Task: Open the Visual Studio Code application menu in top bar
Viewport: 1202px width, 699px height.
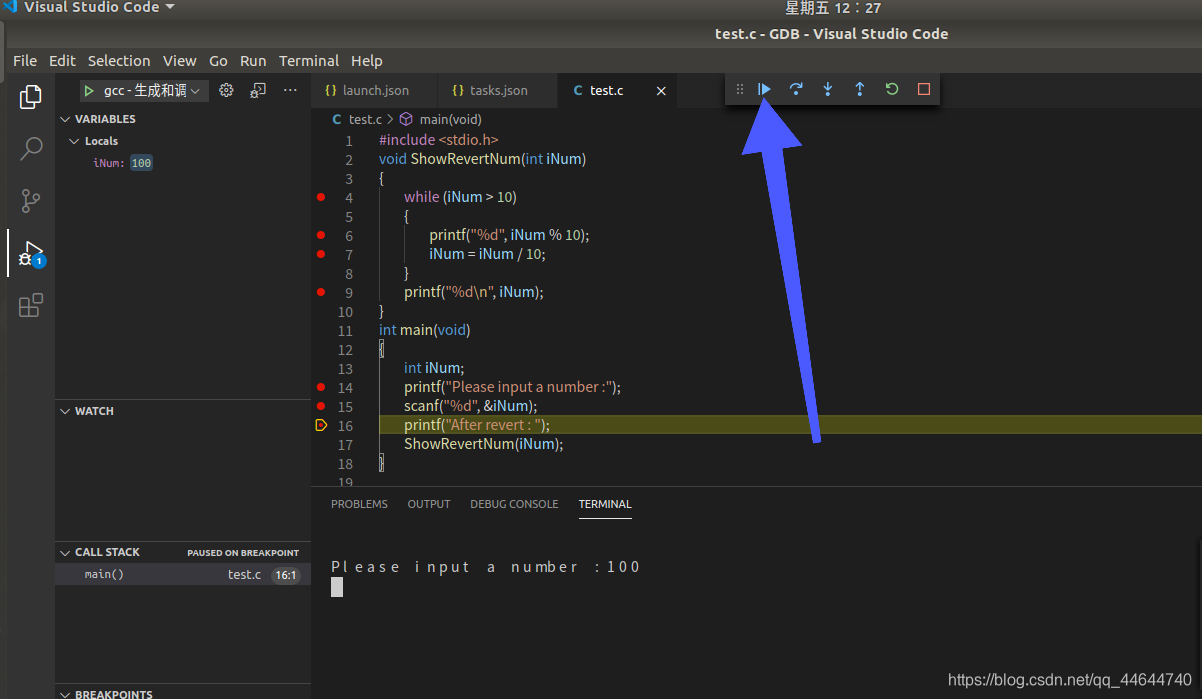Action: tap(89, 7)
